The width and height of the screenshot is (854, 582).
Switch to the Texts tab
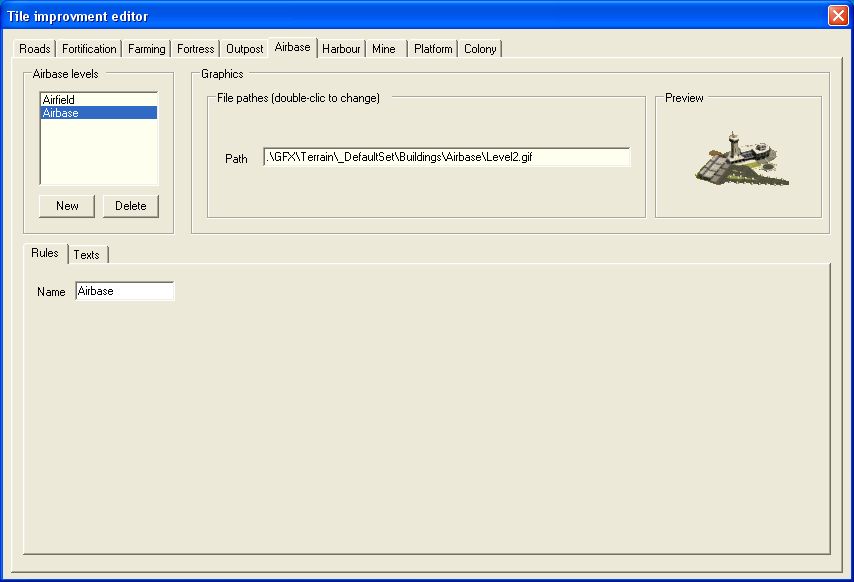pos(87,255)
